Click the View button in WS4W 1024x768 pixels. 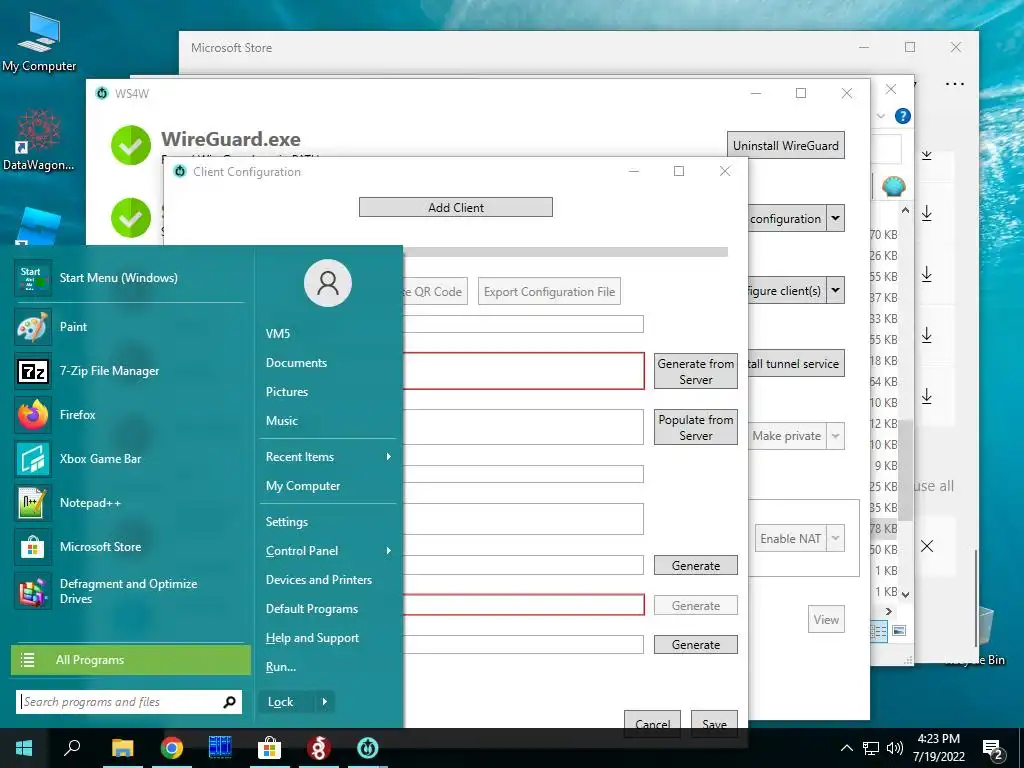(826, 620)
